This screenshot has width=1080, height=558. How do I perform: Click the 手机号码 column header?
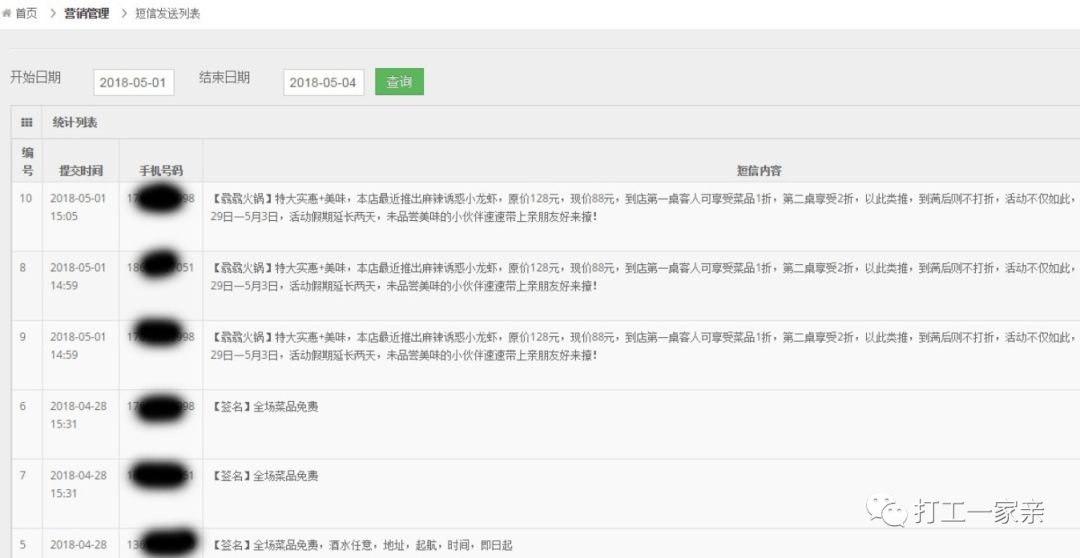pyautogui.click(x=161, y=171)
